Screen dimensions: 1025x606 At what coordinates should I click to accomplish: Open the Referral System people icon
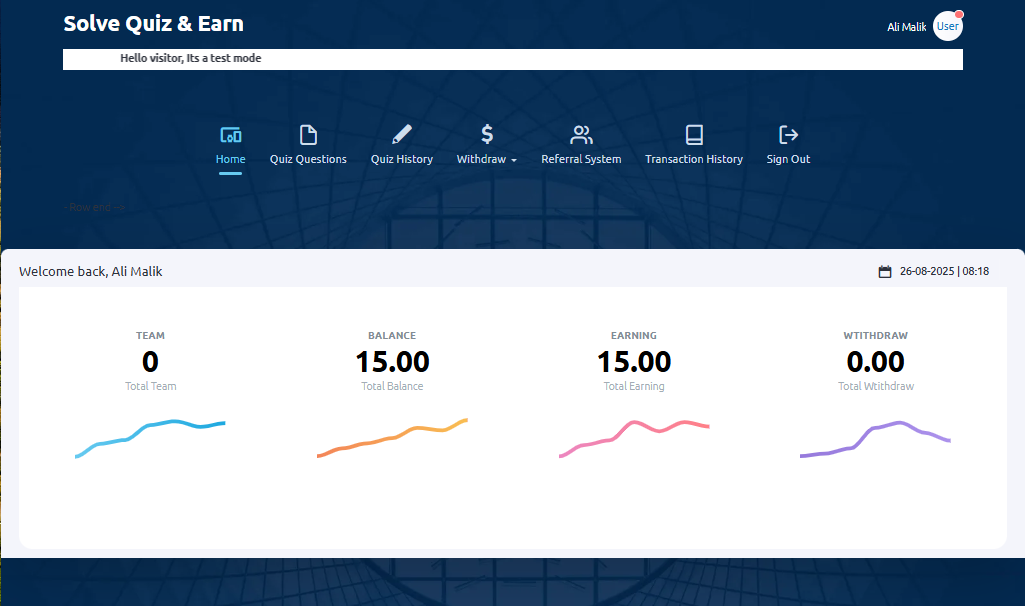[581, 135]
